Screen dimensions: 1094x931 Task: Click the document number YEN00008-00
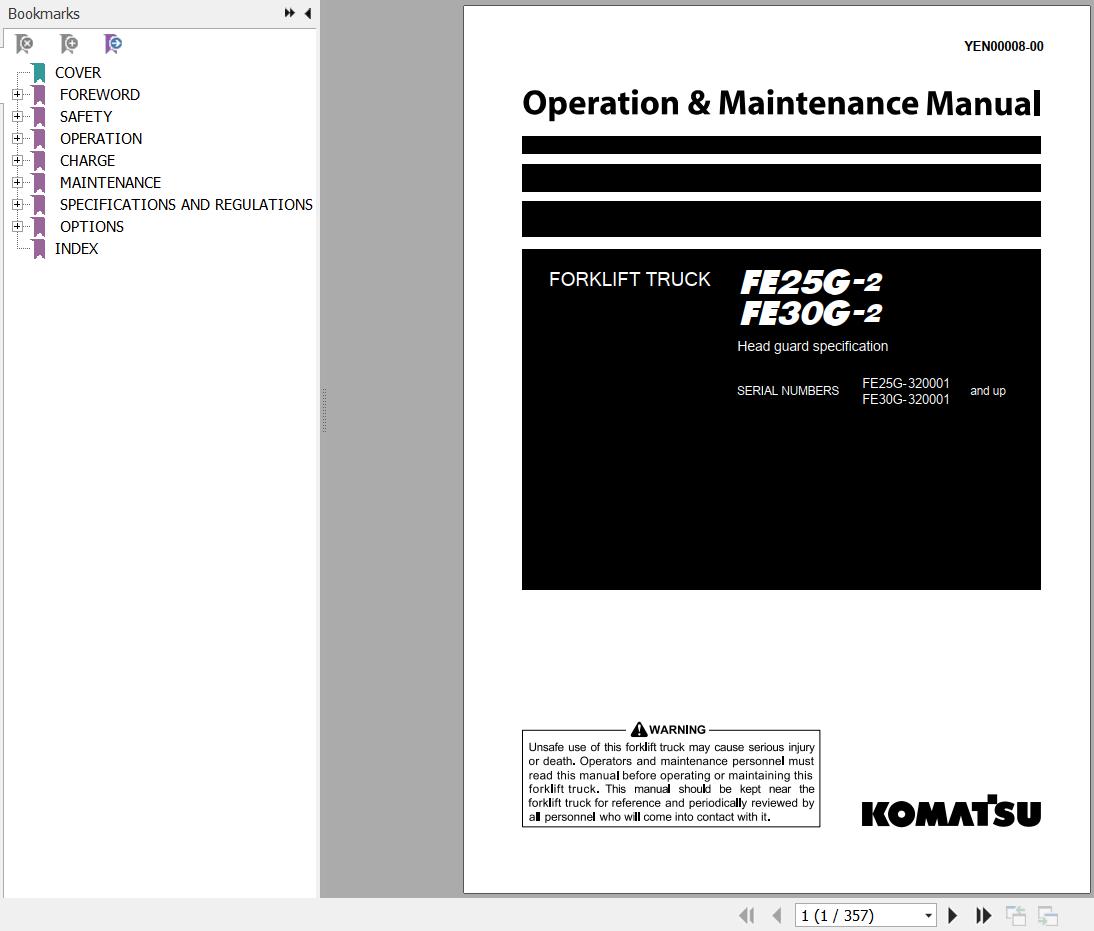pyautogui.click(x=1003, y=46)
